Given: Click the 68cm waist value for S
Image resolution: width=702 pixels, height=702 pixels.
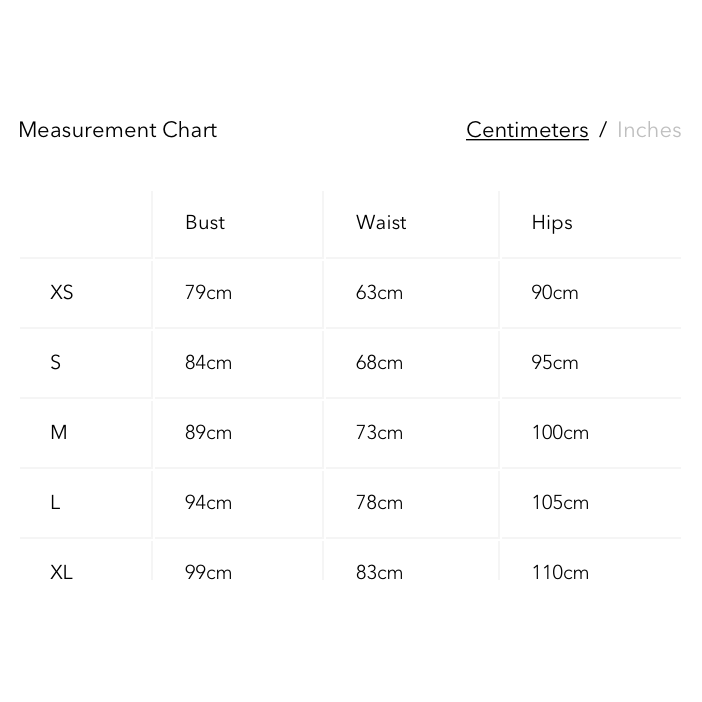Looking at the screenshot, I should 379,362.
